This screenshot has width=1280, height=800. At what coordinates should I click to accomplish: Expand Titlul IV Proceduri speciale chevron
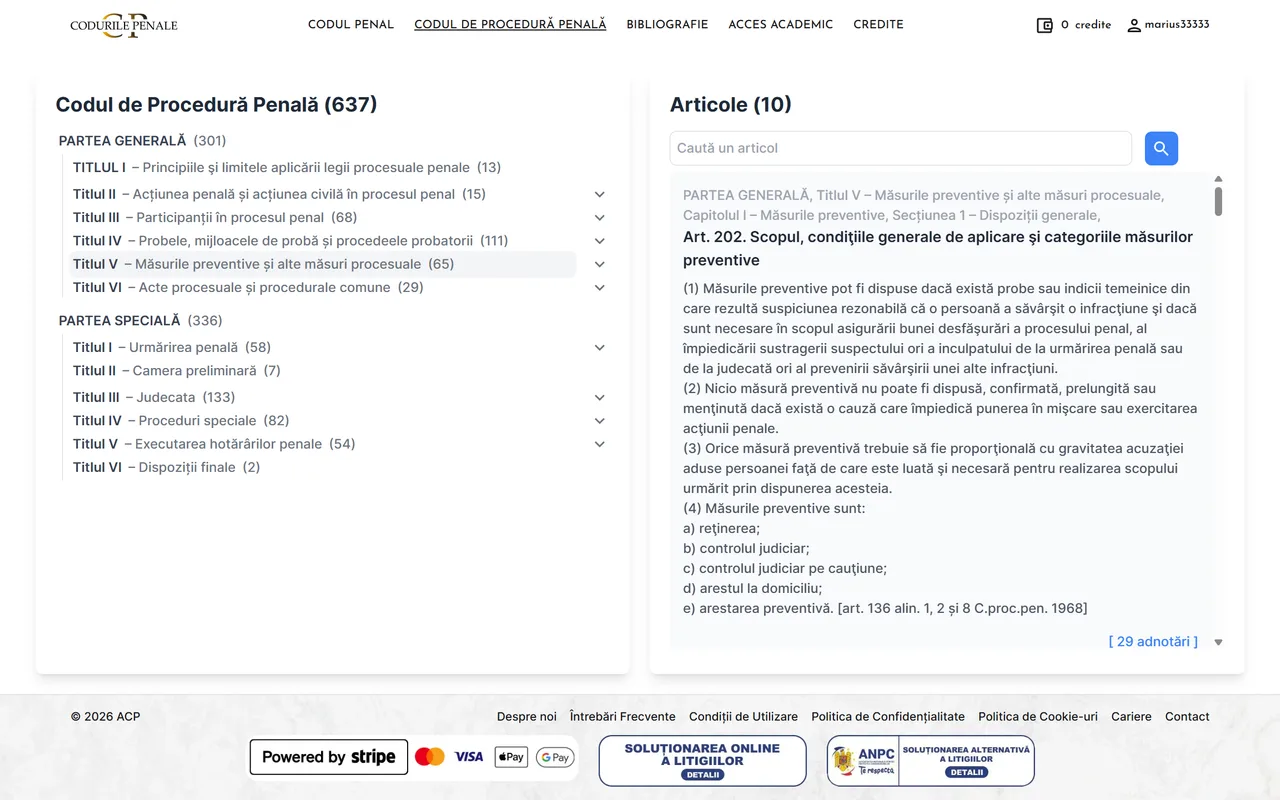click(x=600, y=421)
